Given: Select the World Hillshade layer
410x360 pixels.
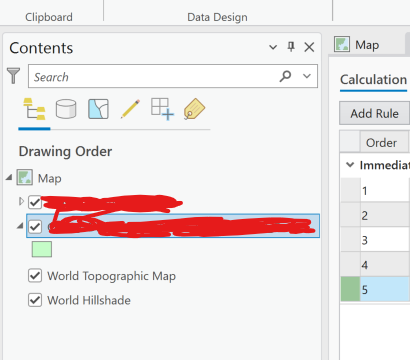Looking at the screenshot, I should (89, 300).
